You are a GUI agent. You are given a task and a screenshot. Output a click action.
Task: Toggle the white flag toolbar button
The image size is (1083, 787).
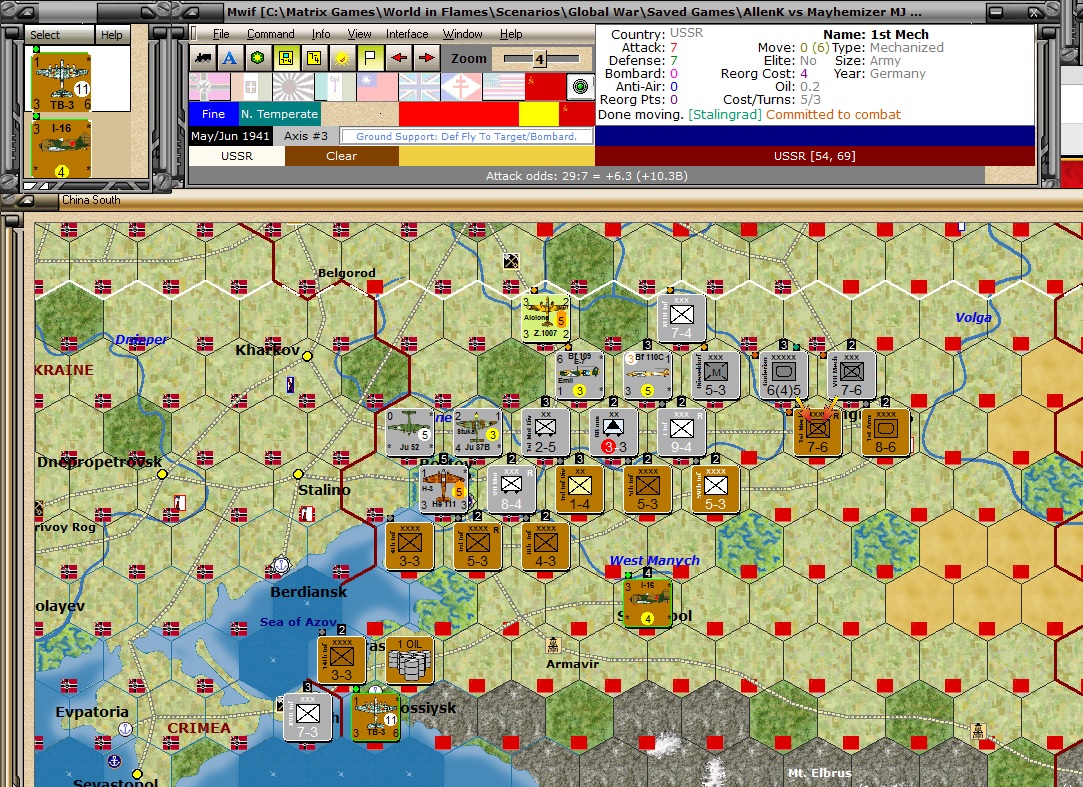click(370, 58)
